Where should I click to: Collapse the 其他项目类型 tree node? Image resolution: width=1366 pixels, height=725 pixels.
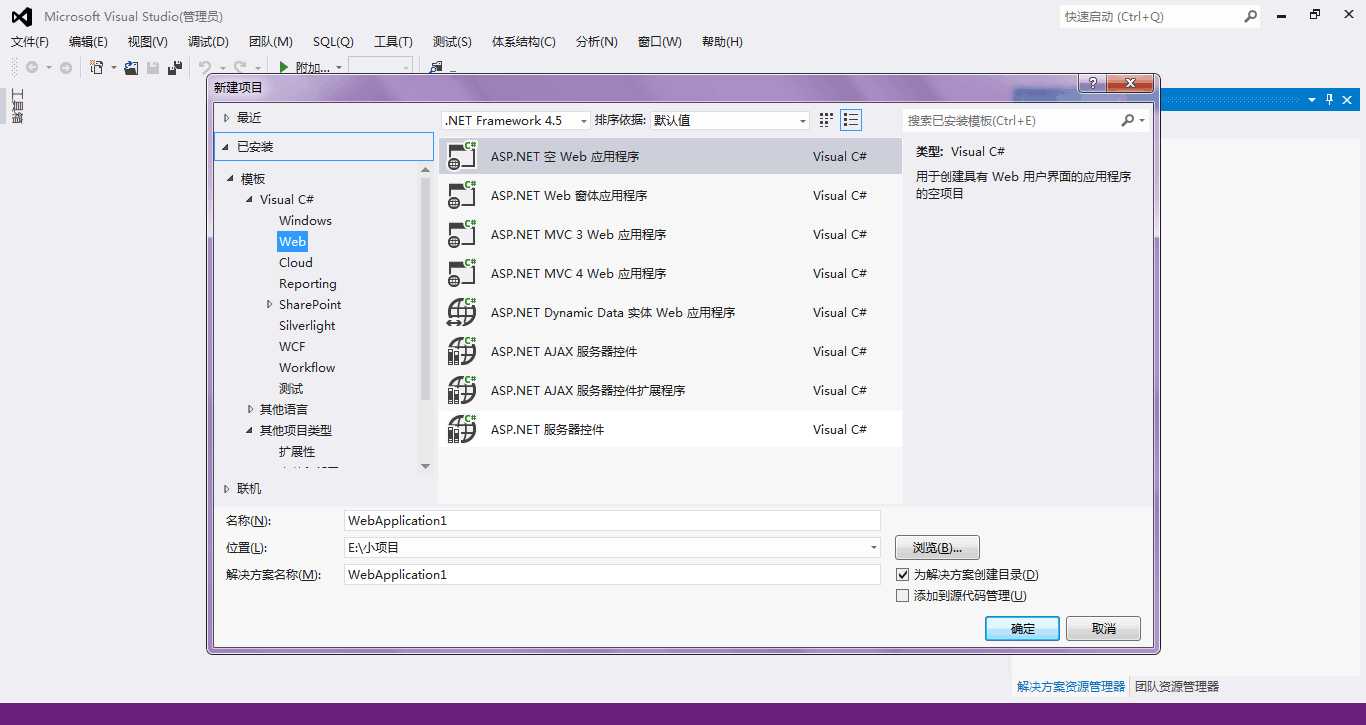pyautogui.click(x=250, y=431)
